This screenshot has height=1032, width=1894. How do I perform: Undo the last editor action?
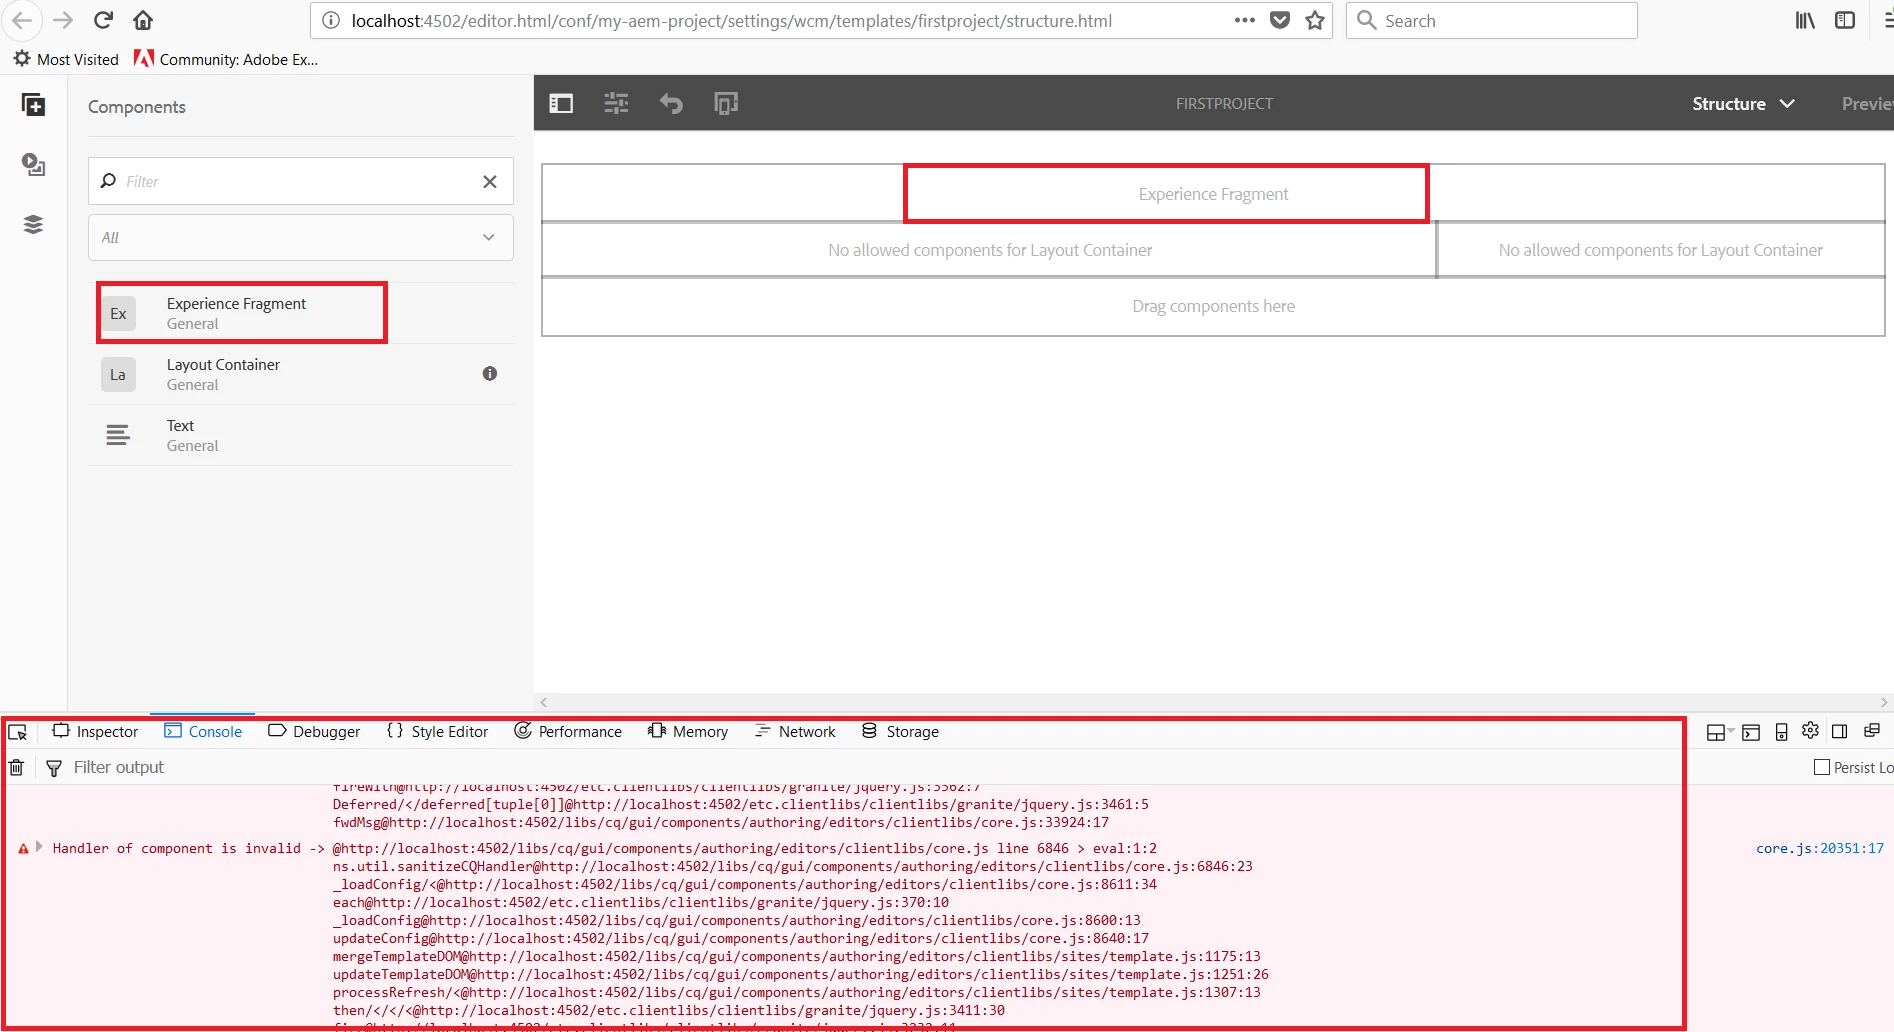click(x=671, y=103)
